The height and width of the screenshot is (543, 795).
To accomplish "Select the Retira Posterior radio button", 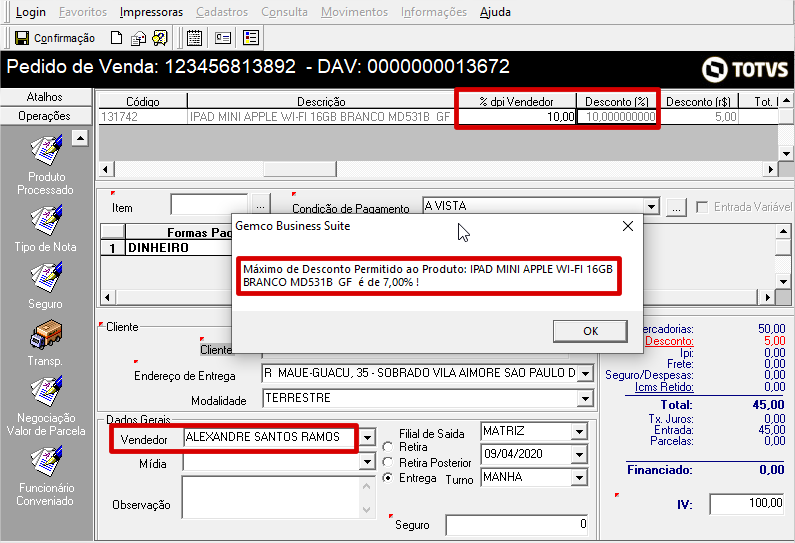I will tap(388, 462).
